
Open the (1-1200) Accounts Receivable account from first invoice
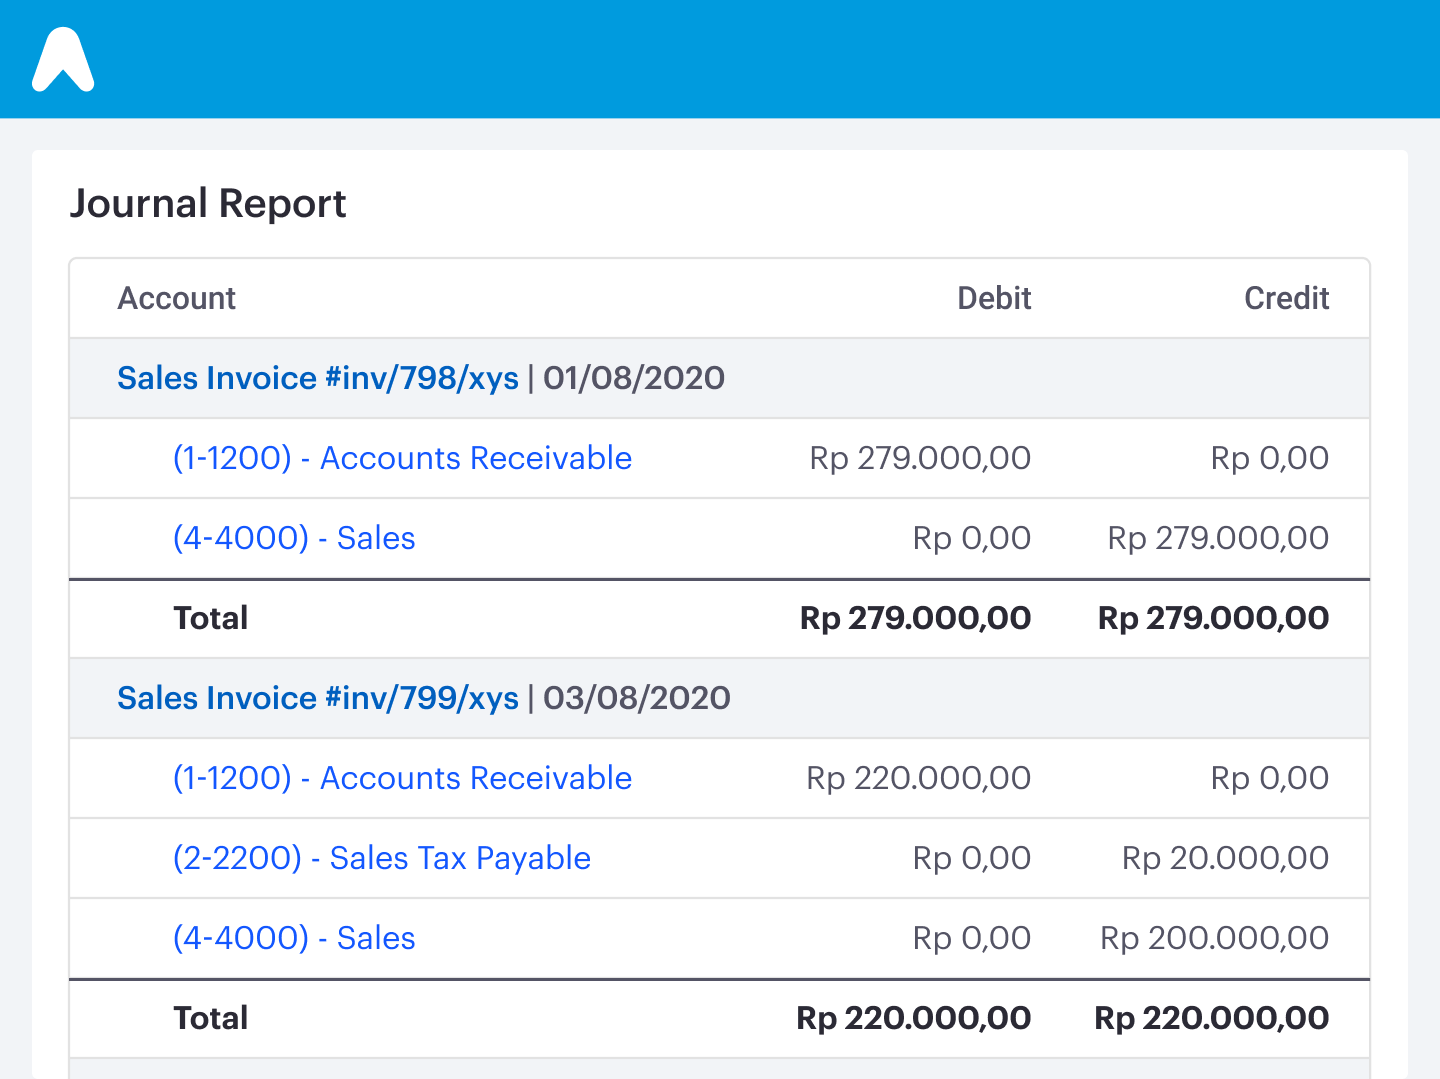[x=402, y=458]
